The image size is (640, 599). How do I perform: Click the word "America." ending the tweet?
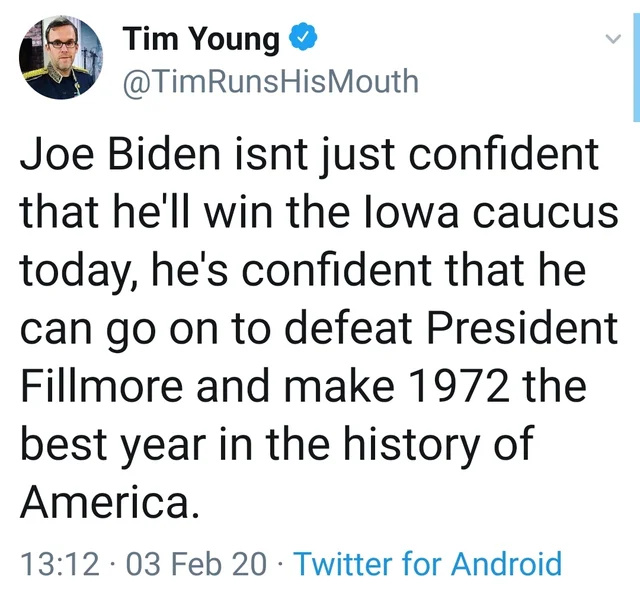[110, 501]
